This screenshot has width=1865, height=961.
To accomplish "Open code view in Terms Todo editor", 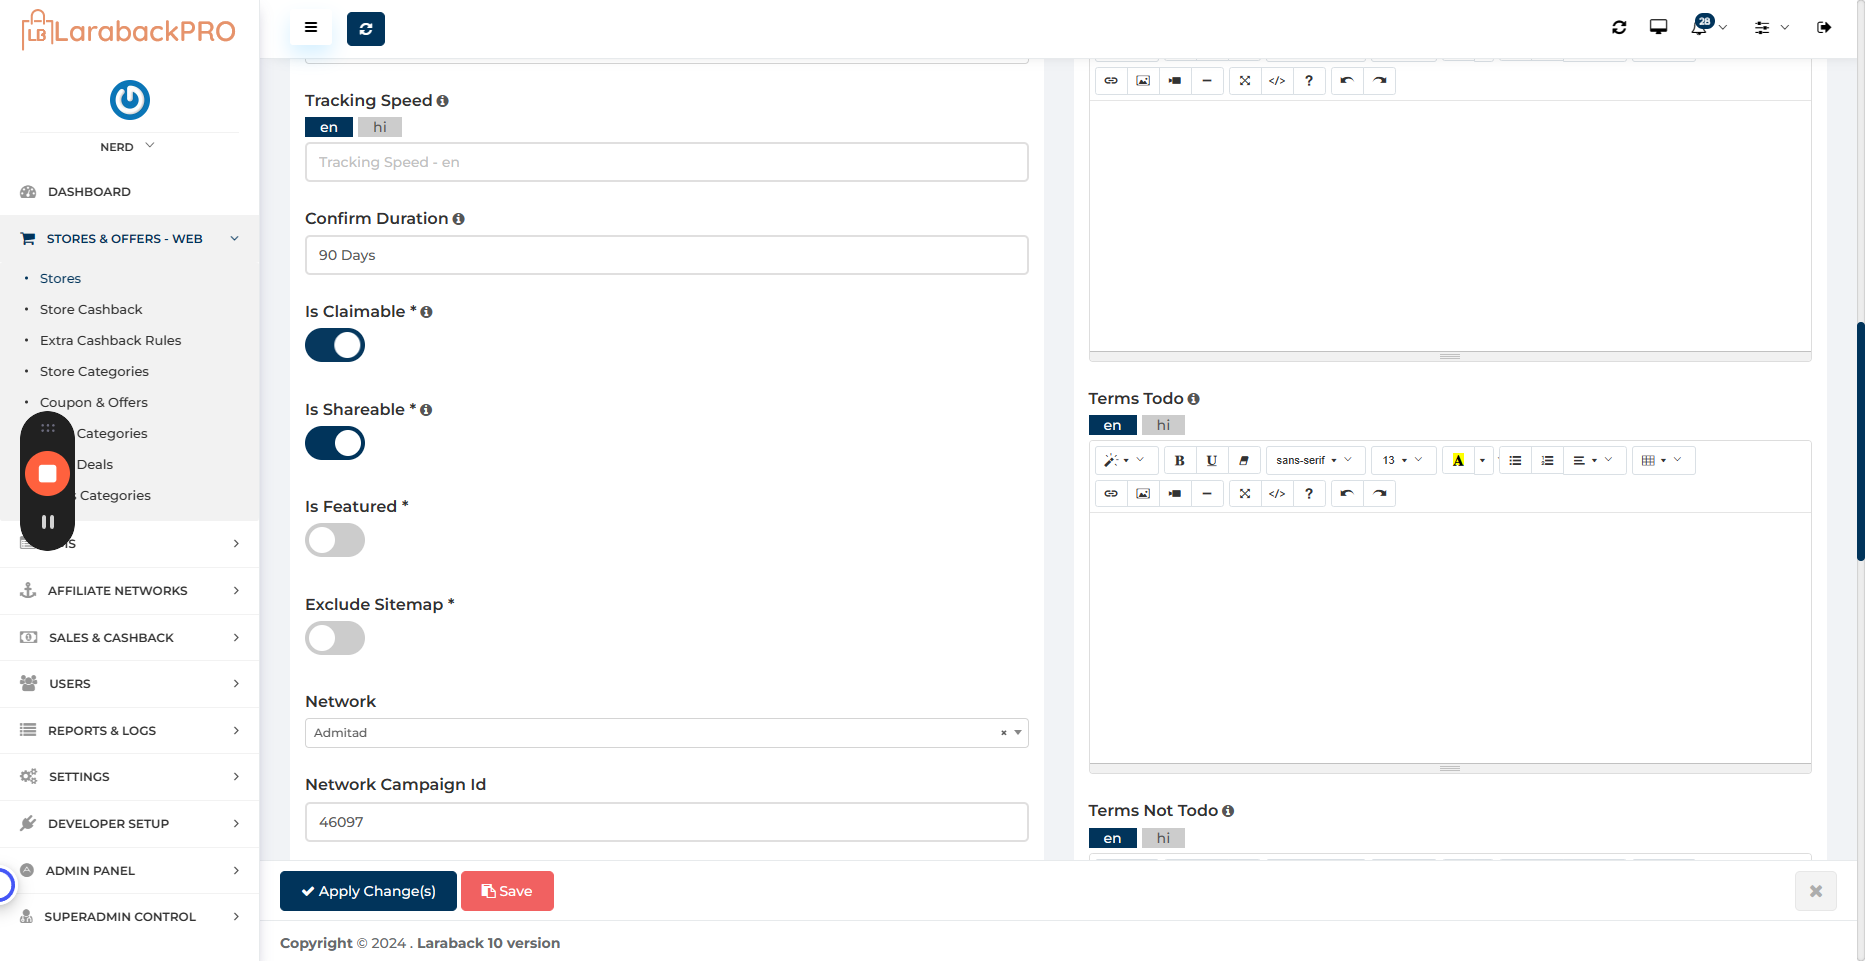I will tap(1277, 493).
